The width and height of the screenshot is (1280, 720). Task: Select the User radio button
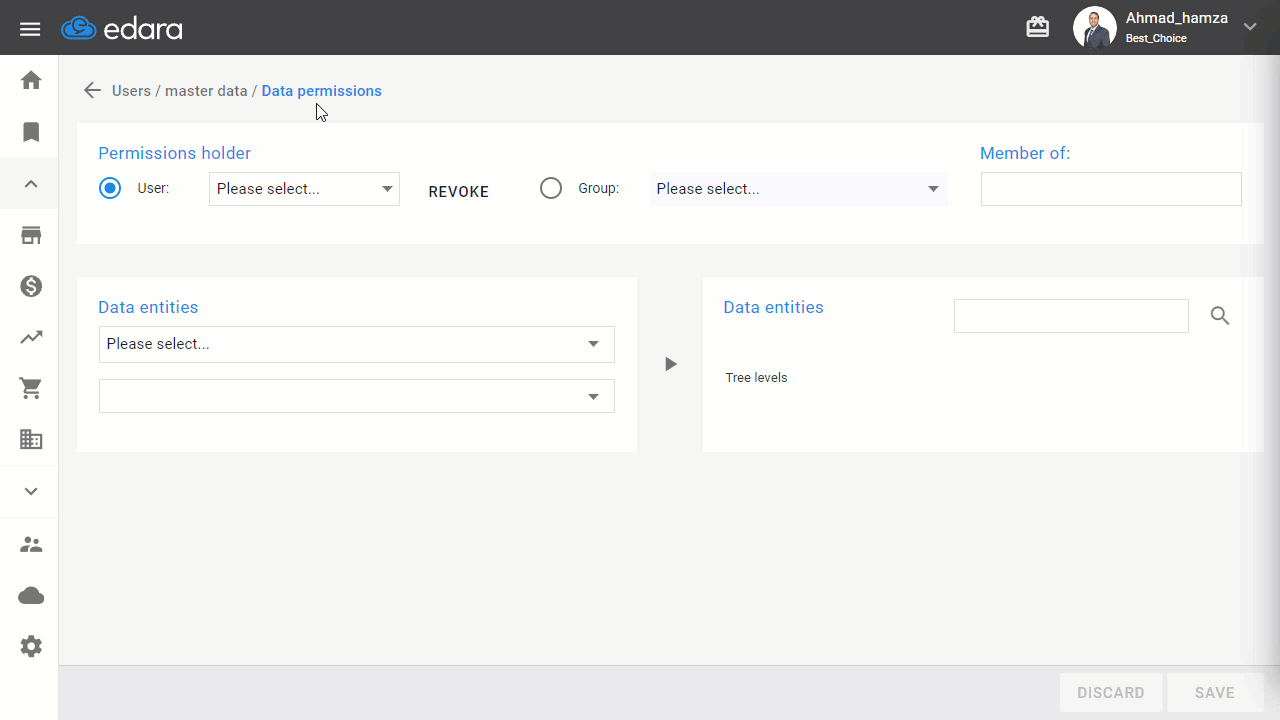pos(110,188)
